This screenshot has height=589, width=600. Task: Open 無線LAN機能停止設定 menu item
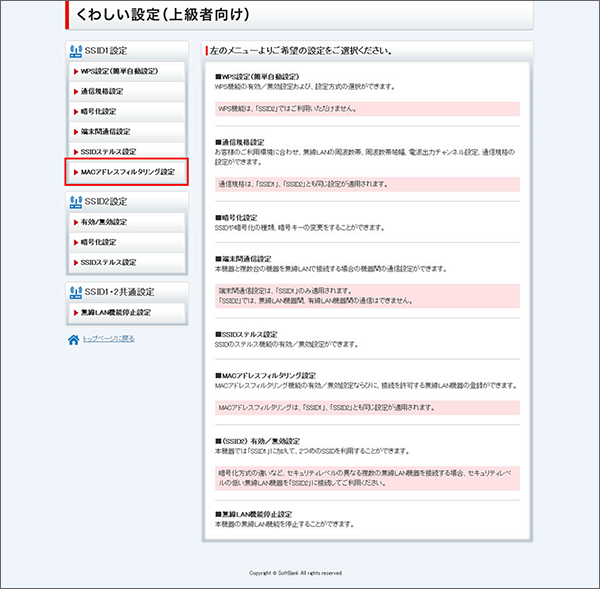click(x=127, y=313)
